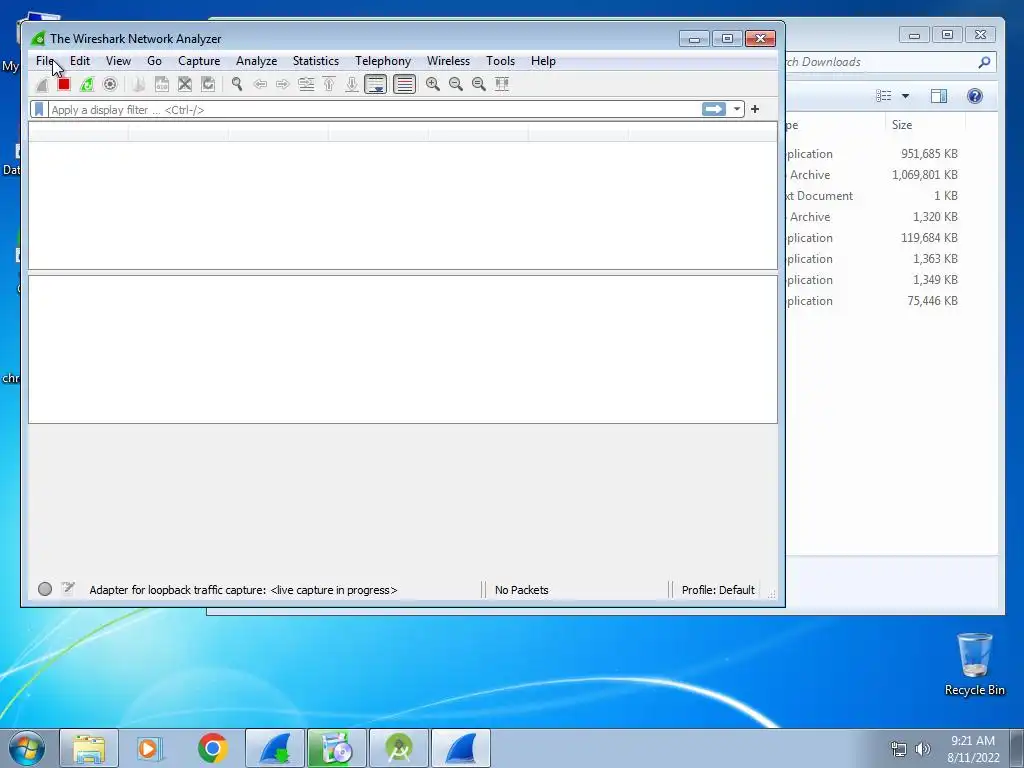Click the expert information circle in status bar
Screen dimensions: 1024x768
[45, 589]
